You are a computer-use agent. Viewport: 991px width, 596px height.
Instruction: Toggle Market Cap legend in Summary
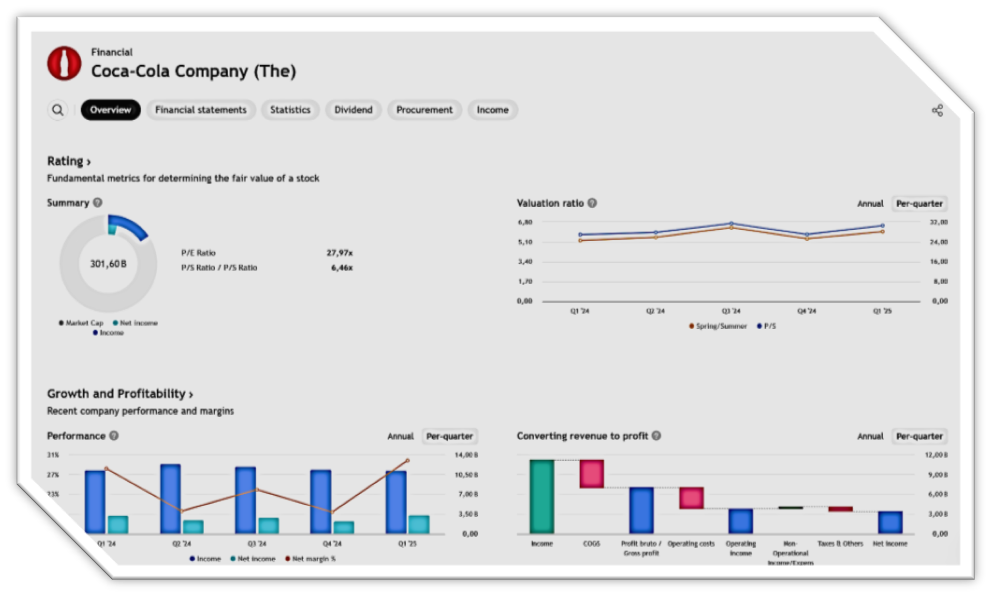coord(81,323)
